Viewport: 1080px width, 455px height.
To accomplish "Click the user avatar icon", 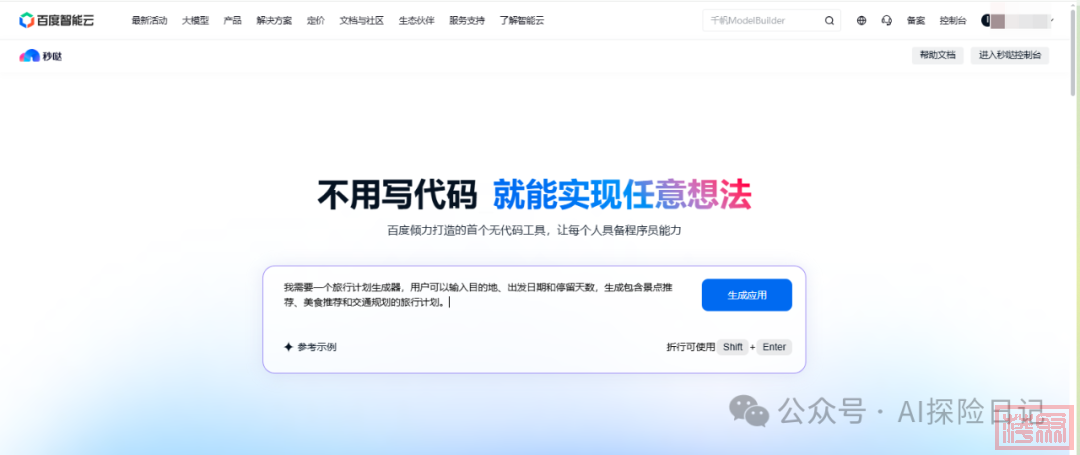I will click(986, 21).
